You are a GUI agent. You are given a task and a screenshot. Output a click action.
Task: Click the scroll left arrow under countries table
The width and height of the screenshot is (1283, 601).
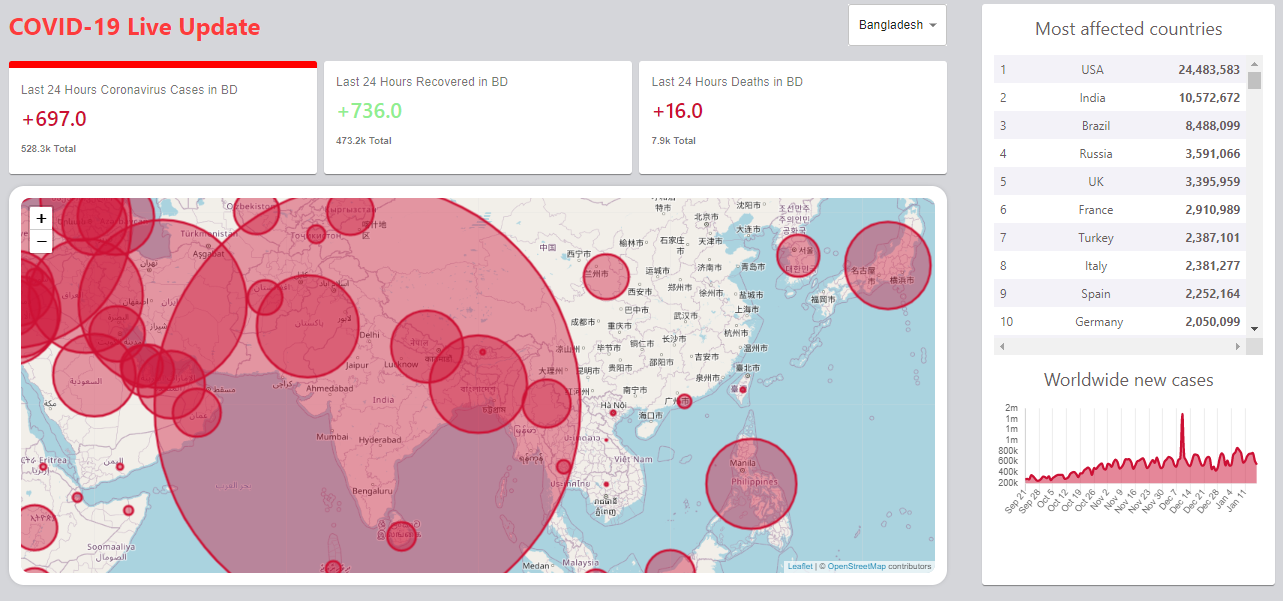click(1002, 346)
